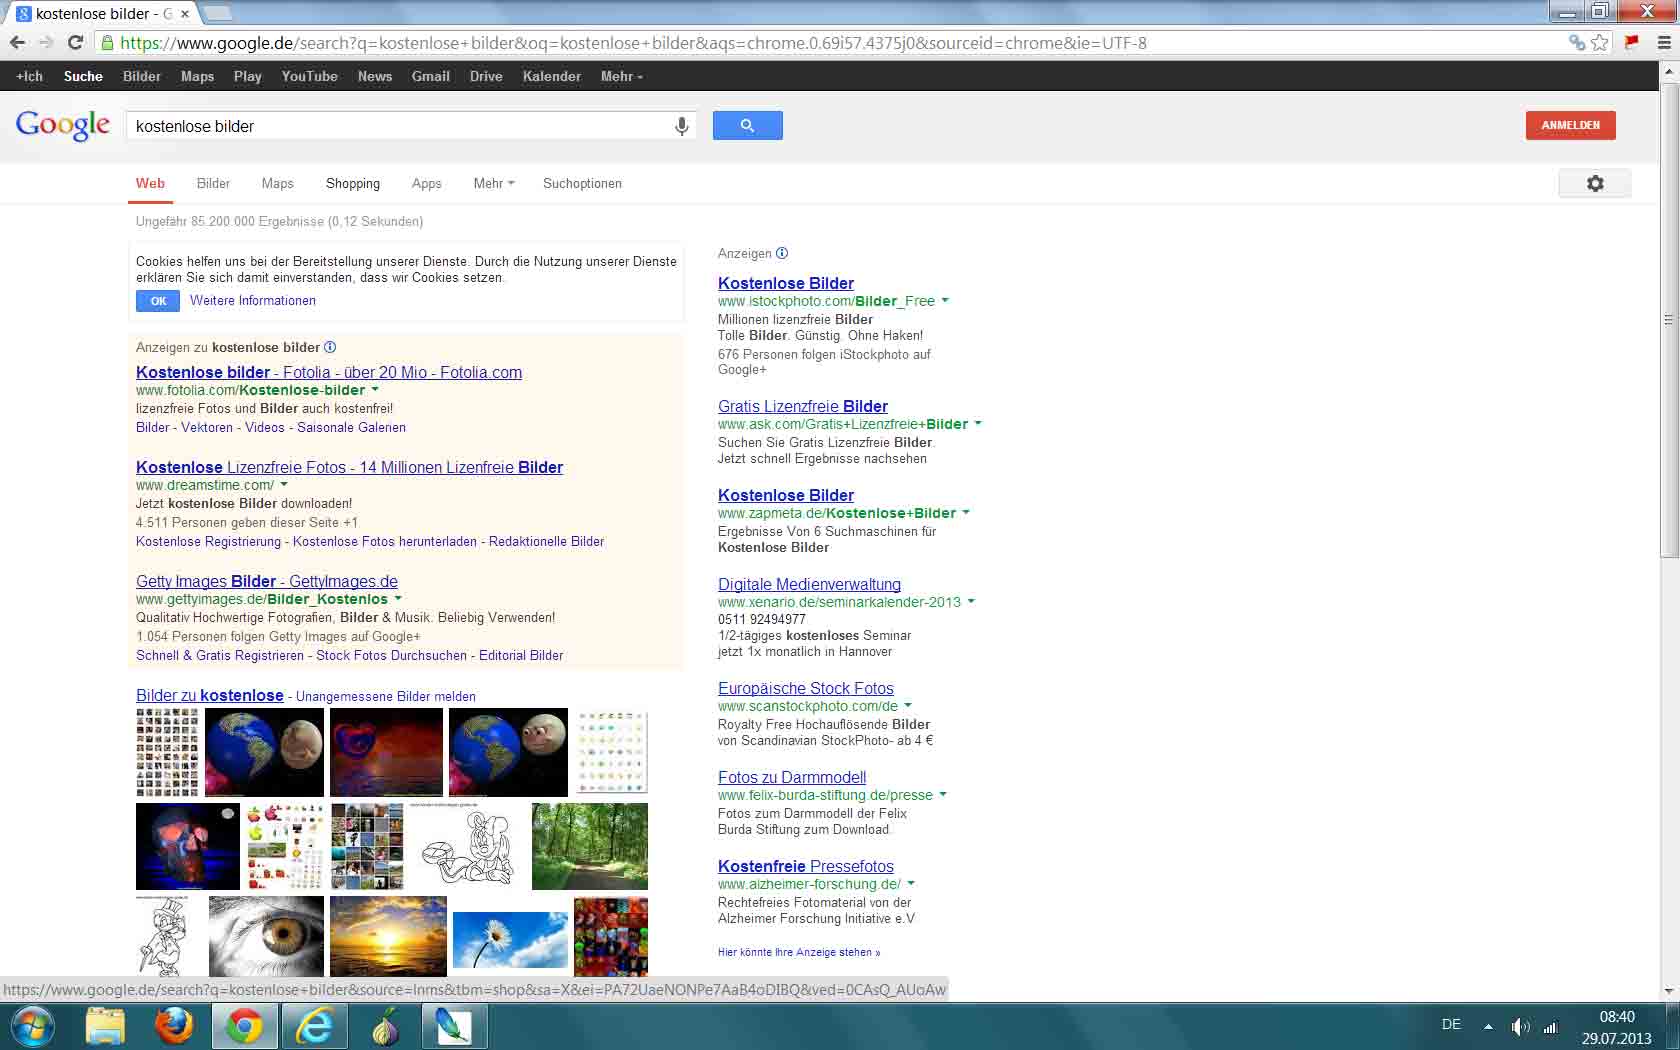Image resolution: width=1680 pixels, height=1050 pixels.
Task: Click the blue magnifier search button
Action: tap(747, 125)
